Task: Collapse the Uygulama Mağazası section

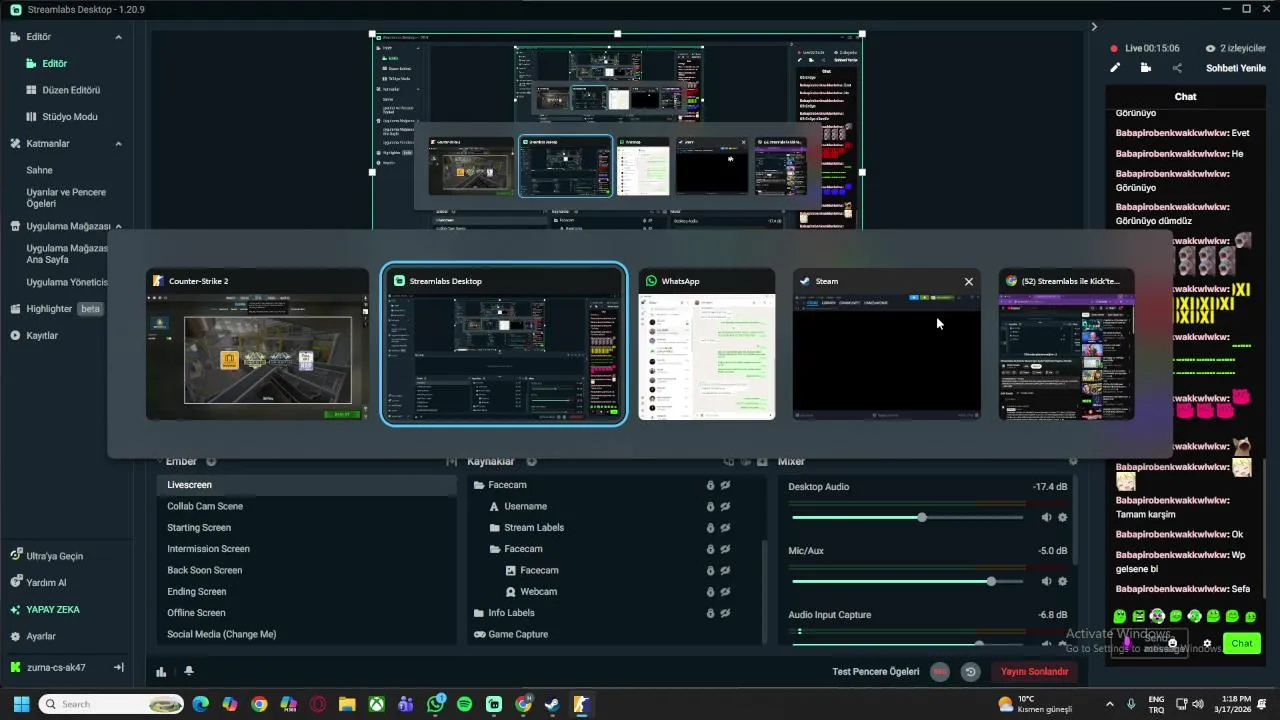Action: (x=118, y=227)
